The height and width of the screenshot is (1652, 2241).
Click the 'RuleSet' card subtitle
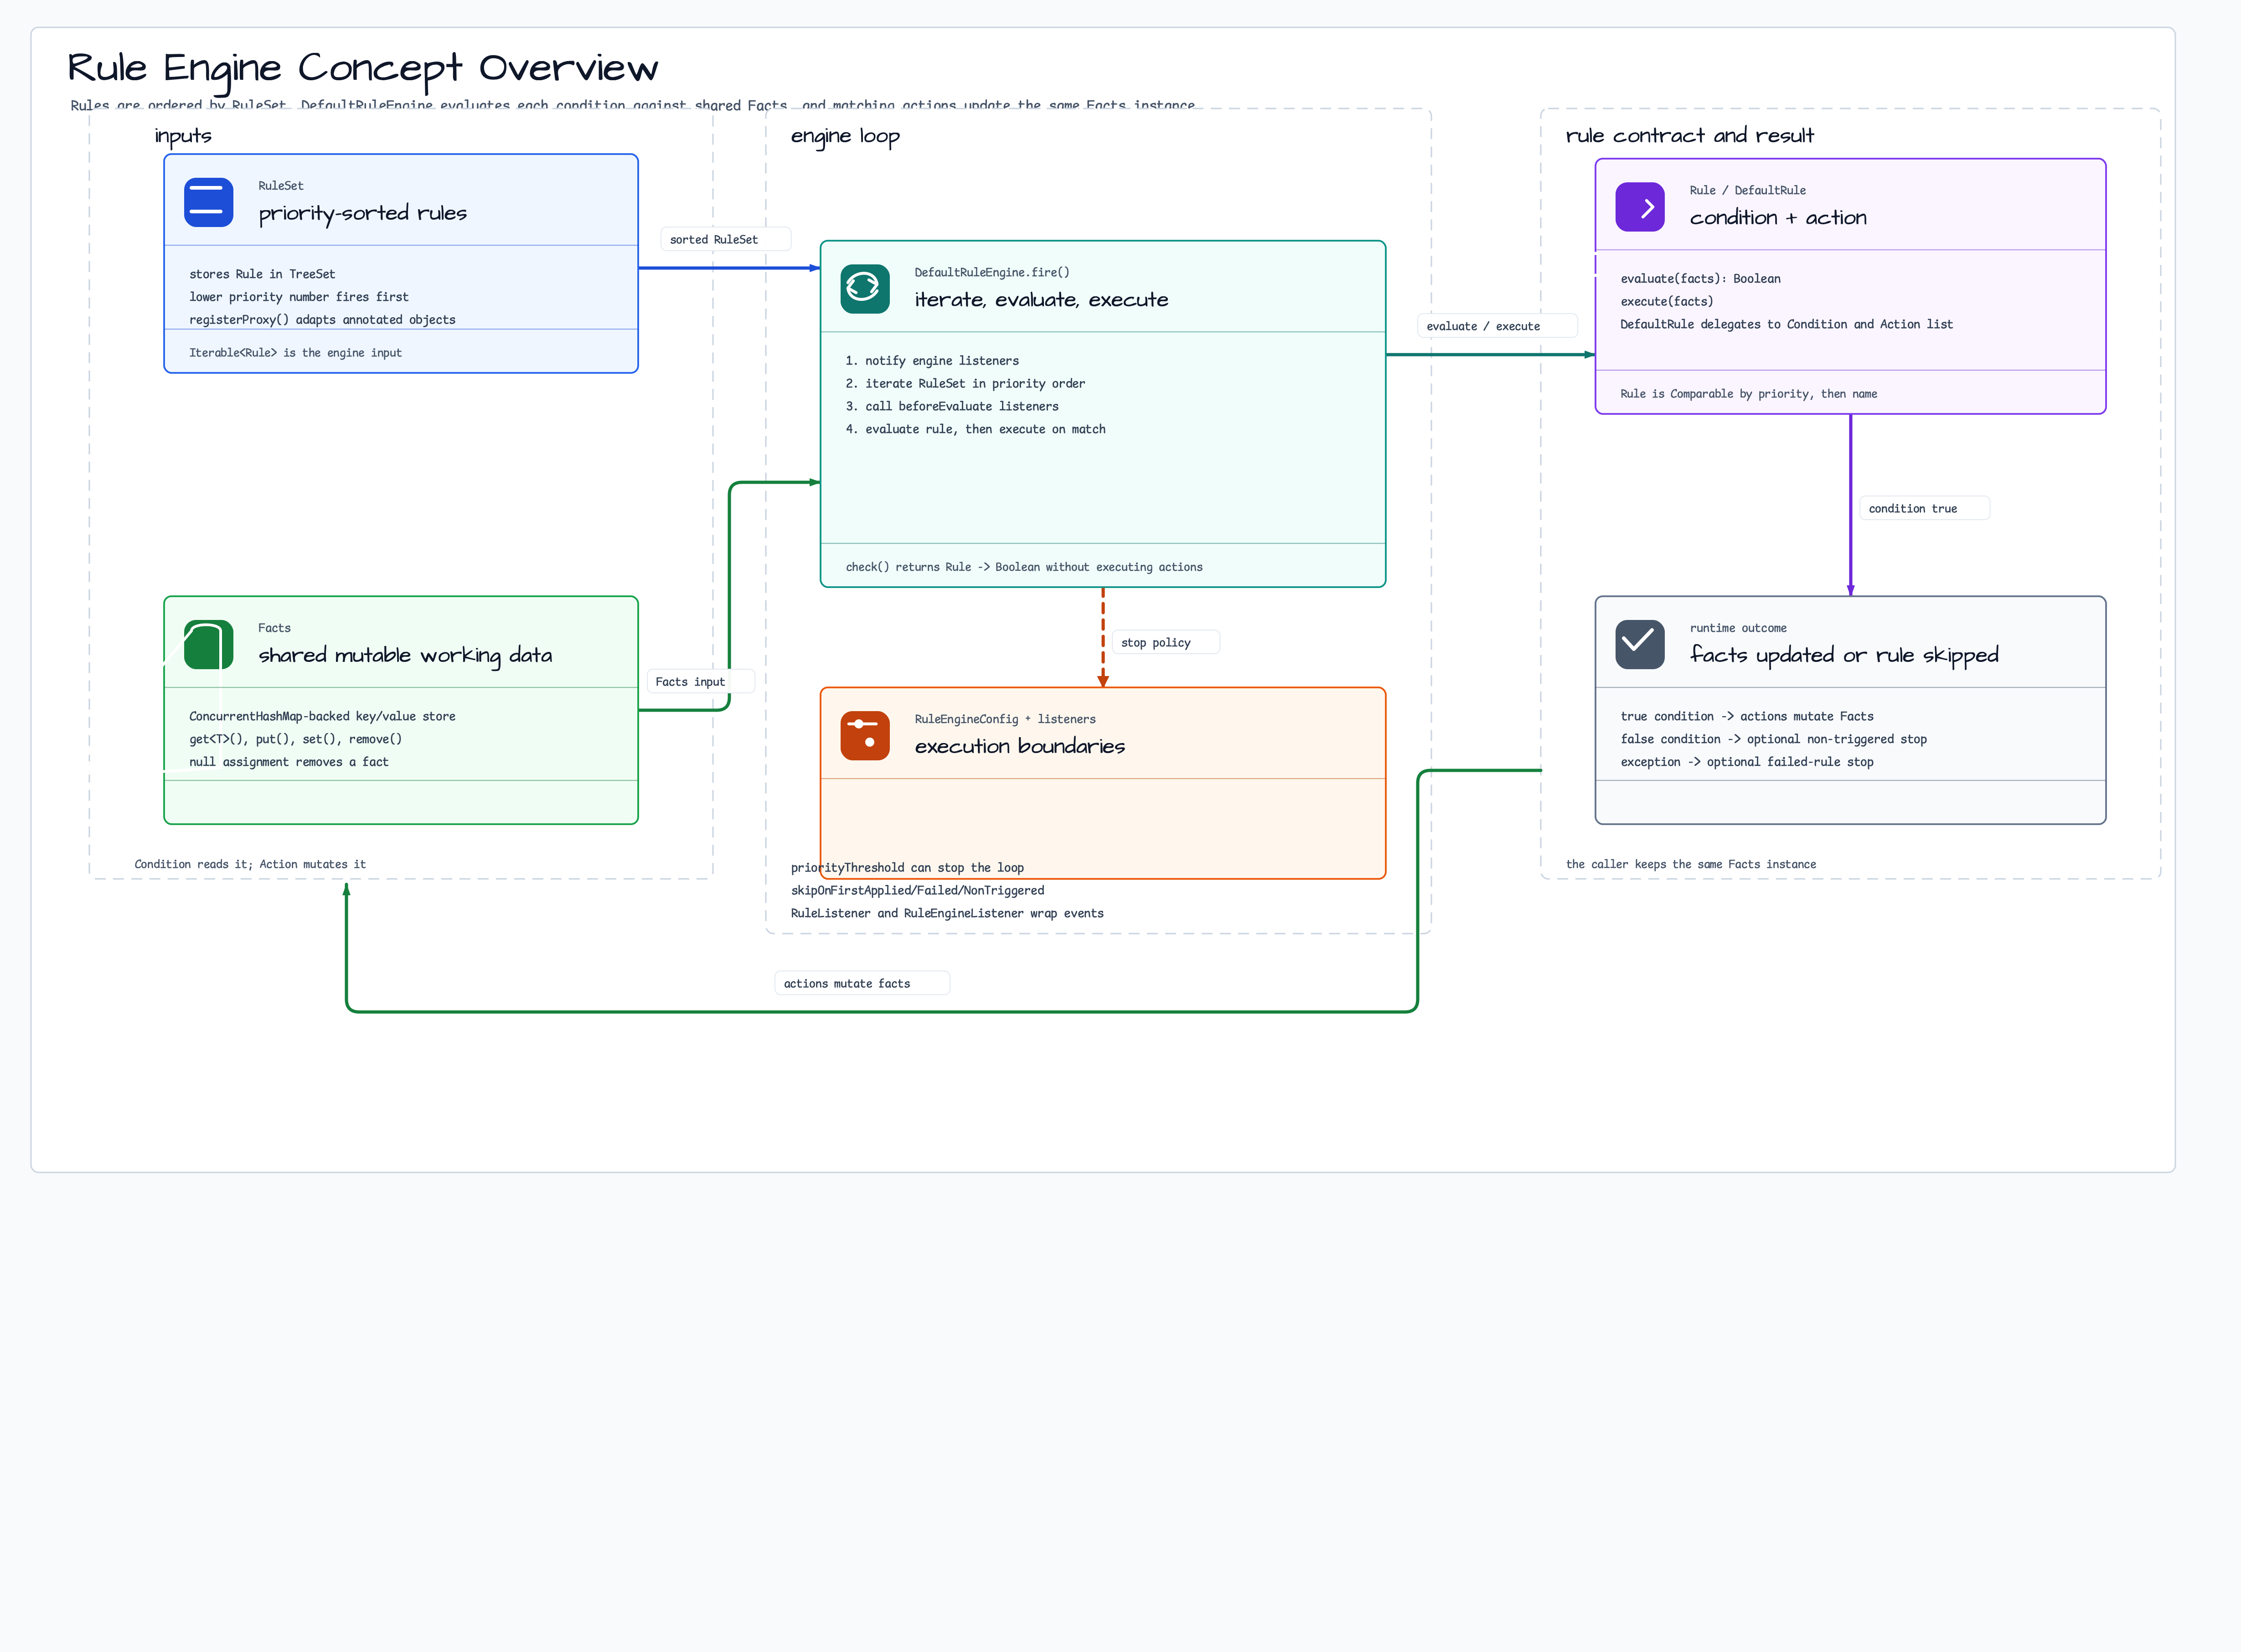[x=280, y=186]
